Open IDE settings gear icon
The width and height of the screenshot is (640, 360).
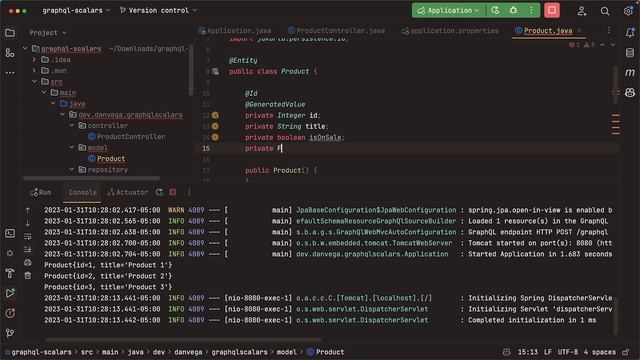628,11
